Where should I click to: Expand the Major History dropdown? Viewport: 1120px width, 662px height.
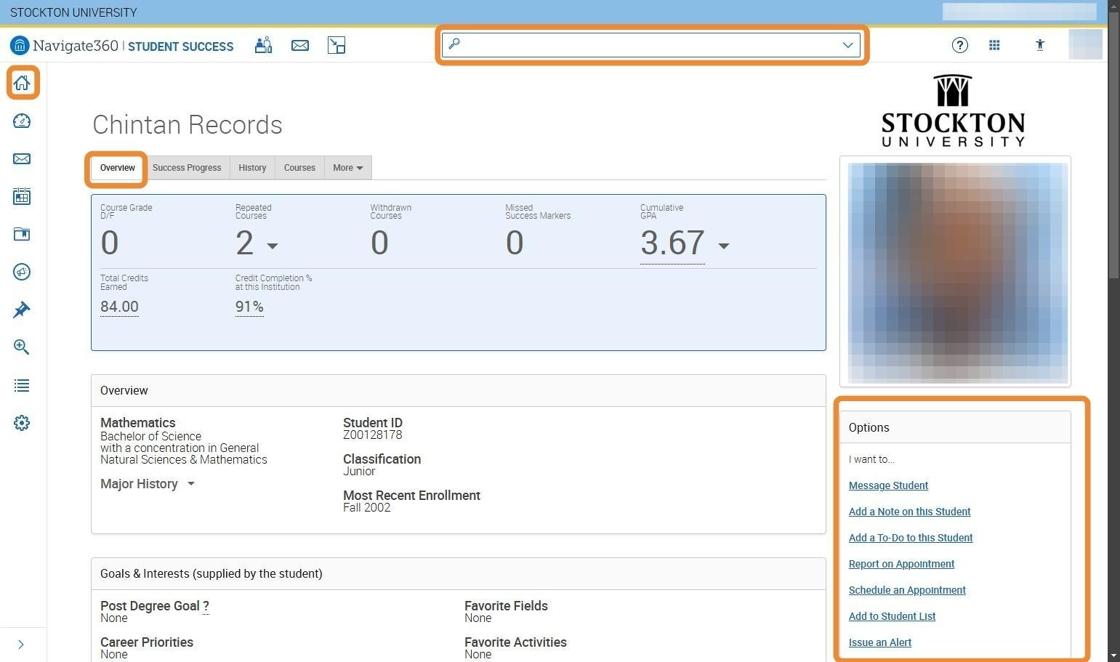click(147, 483)
